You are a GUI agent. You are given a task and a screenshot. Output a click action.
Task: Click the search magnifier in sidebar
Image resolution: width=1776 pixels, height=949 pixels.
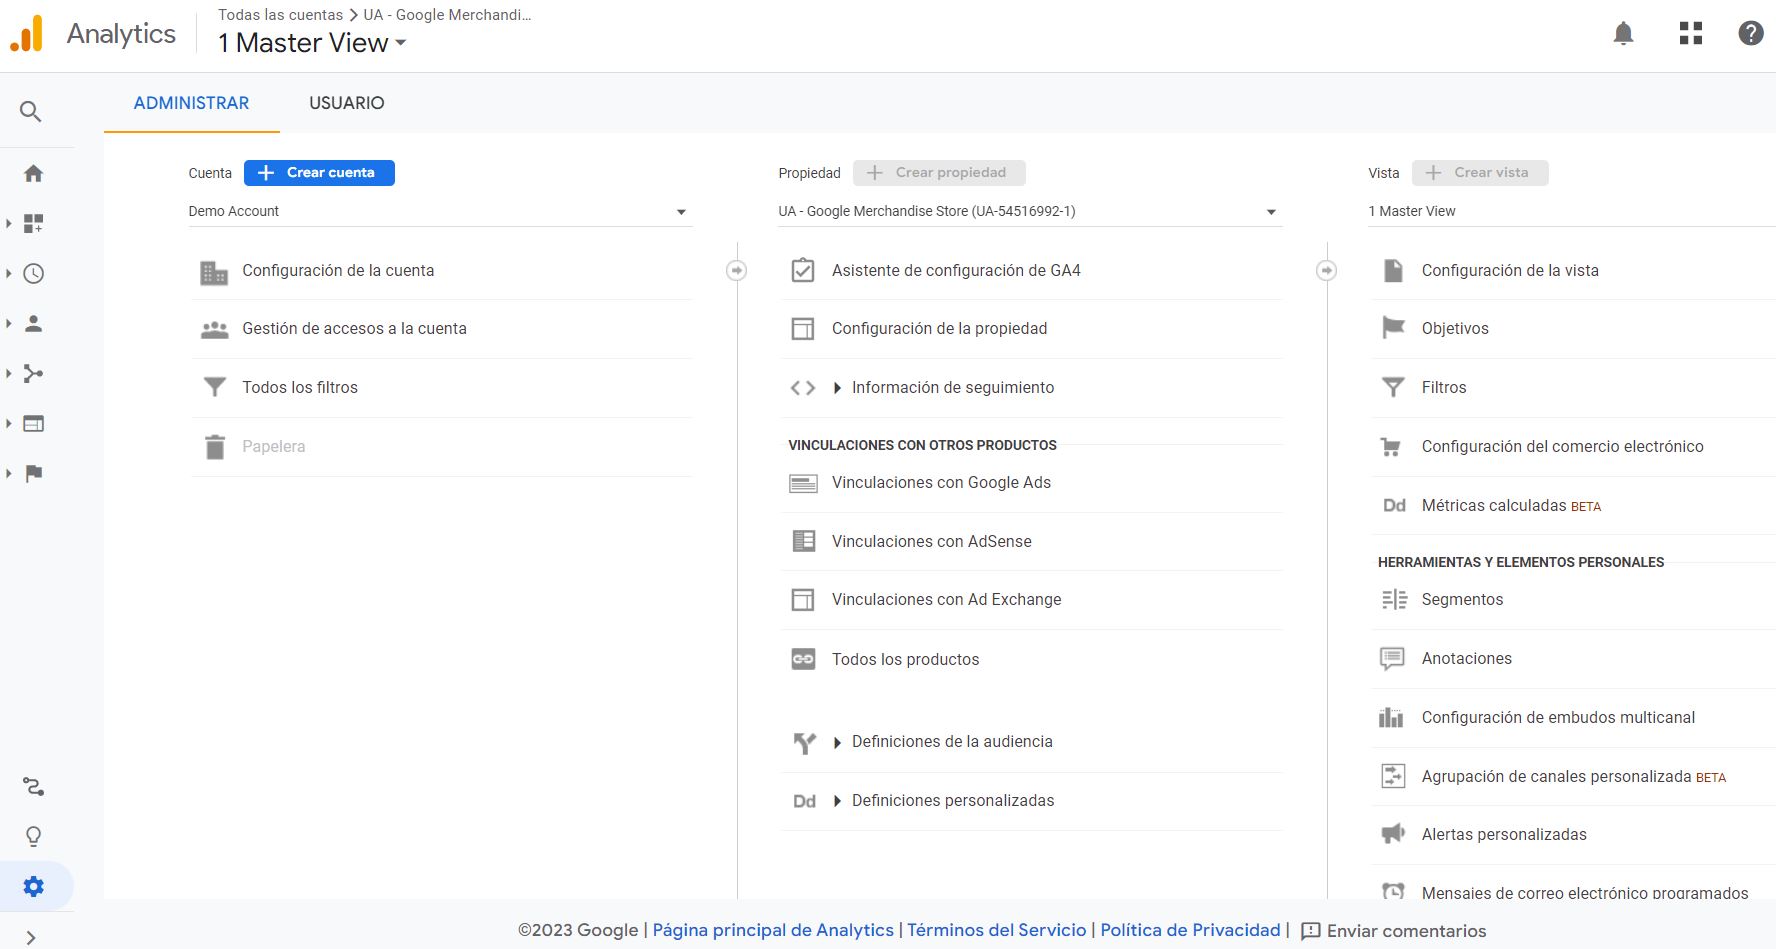pos(31,112)
